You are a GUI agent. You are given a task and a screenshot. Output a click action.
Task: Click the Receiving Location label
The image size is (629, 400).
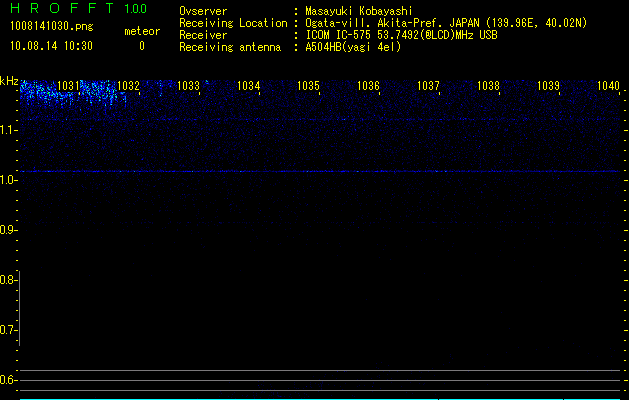point(233,23)
